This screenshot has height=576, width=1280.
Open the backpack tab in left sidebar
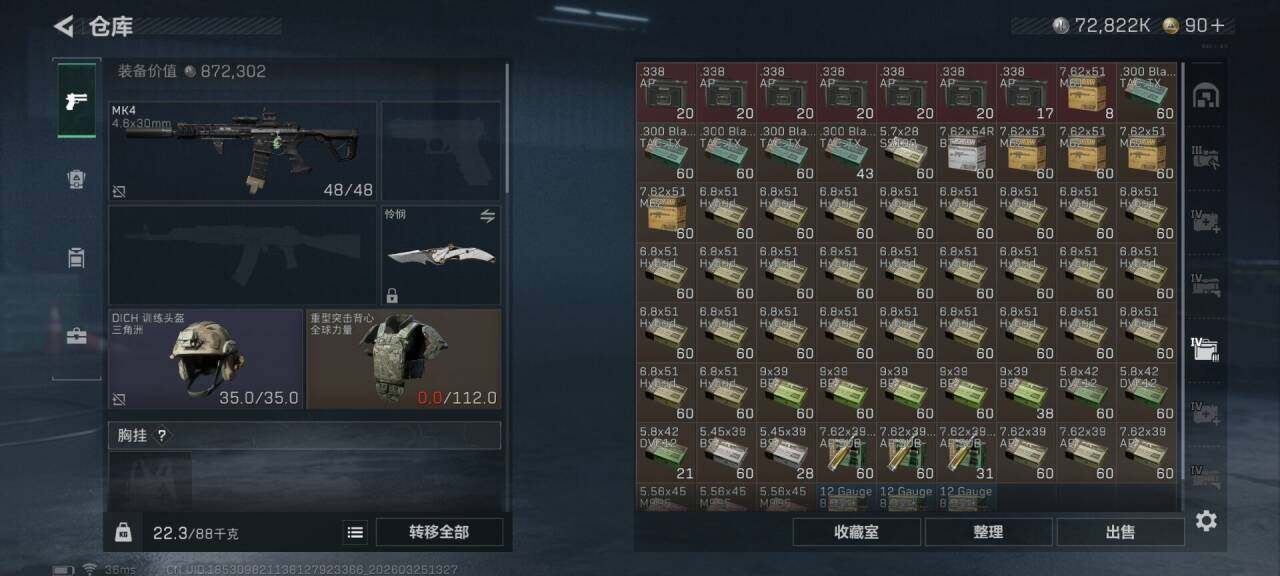(x=77, y=178)
